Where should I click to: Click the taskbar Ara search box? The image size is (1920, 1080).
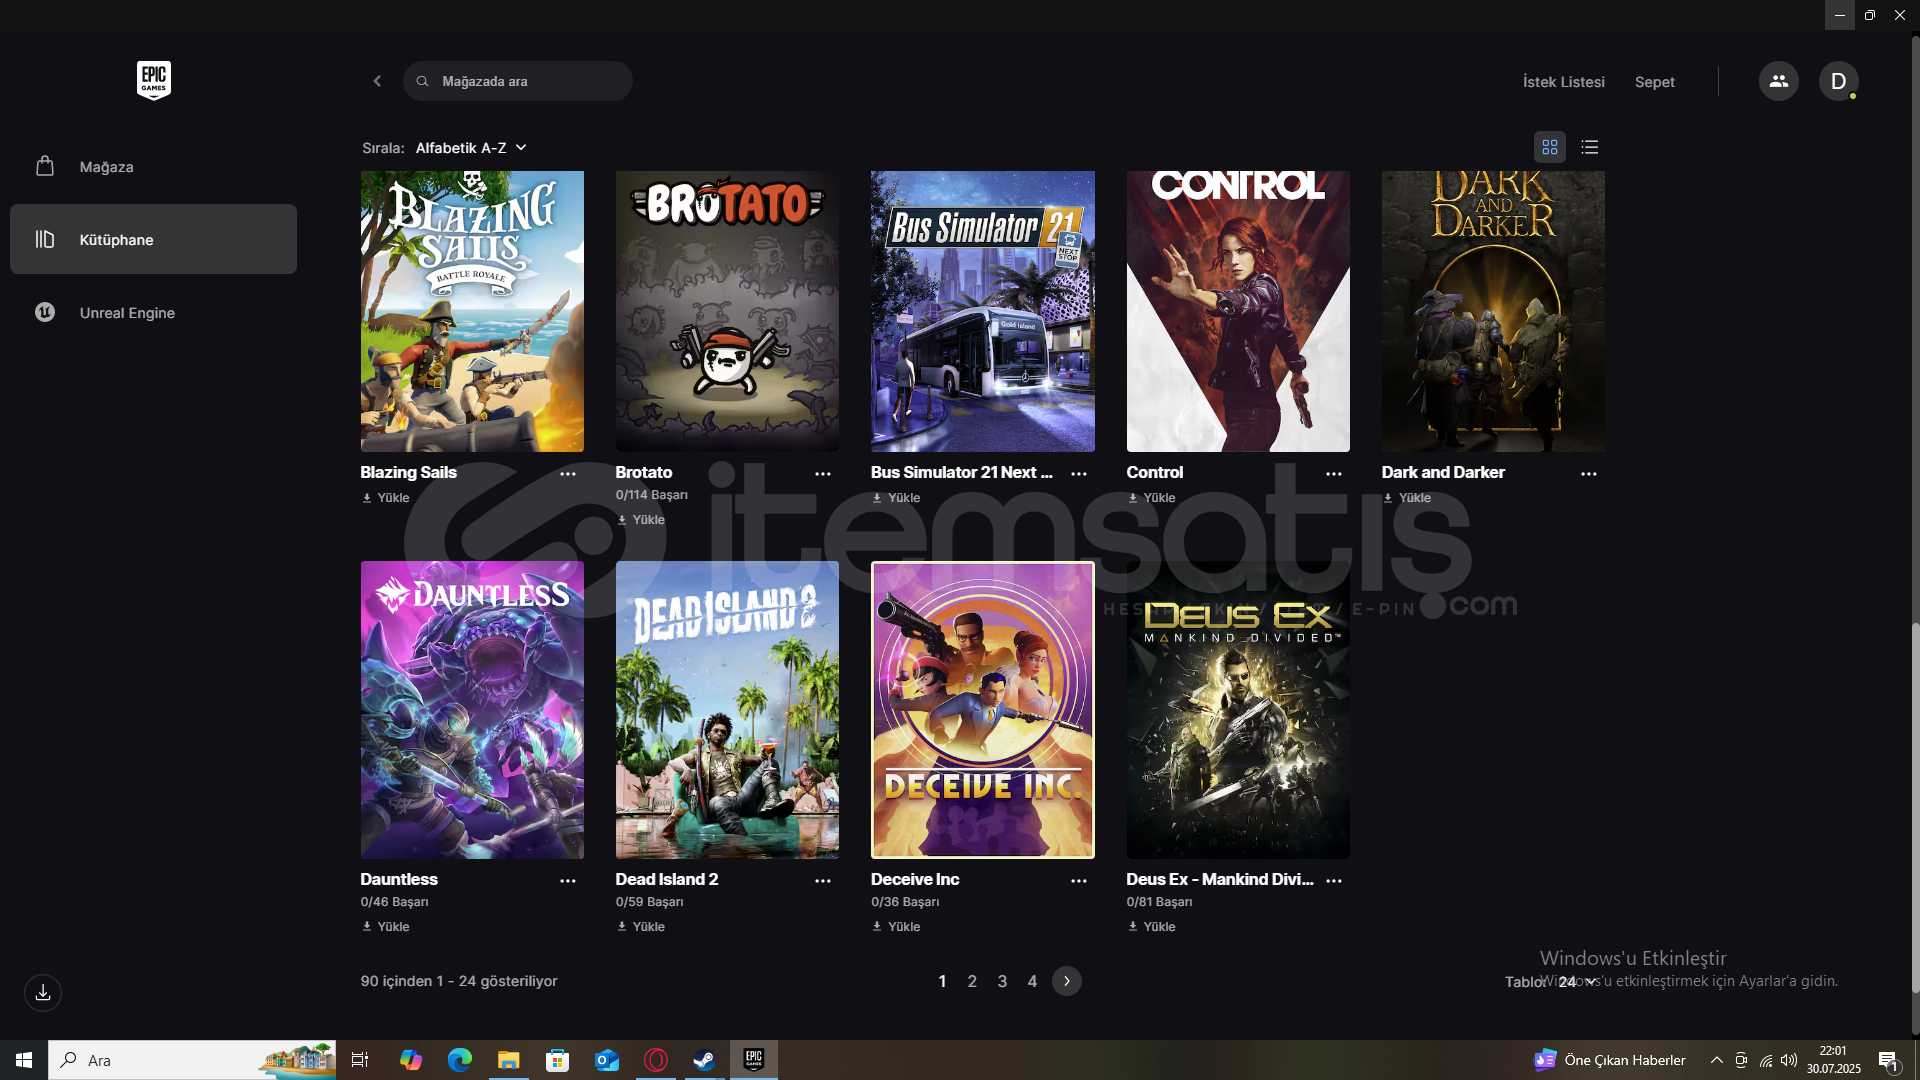pyautogui.click(x=192, y=1060)
